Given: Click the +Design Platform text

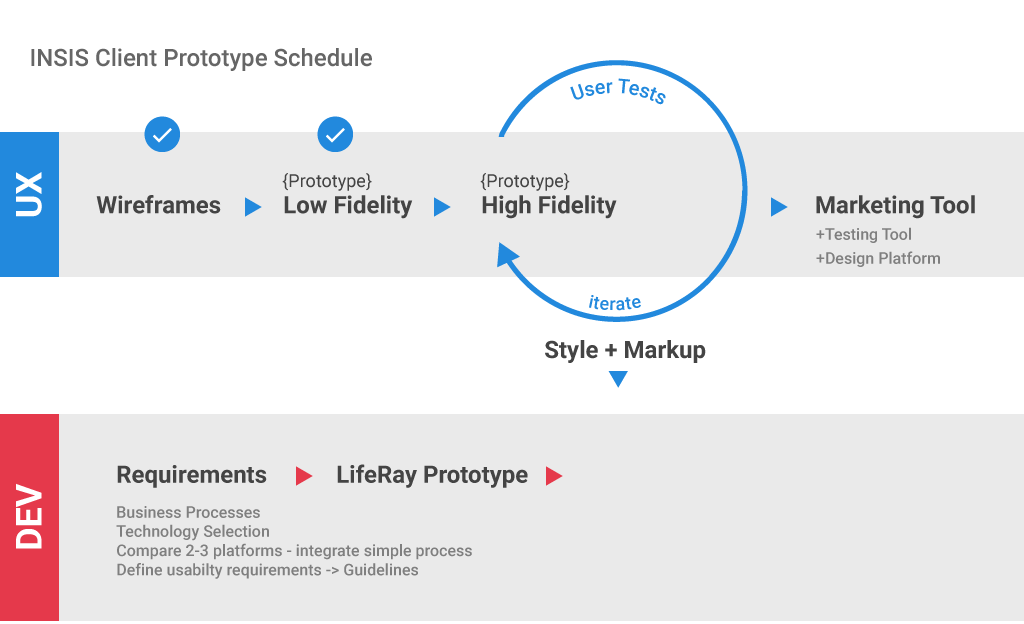Looking at the screenshot, I should point(878,258).
